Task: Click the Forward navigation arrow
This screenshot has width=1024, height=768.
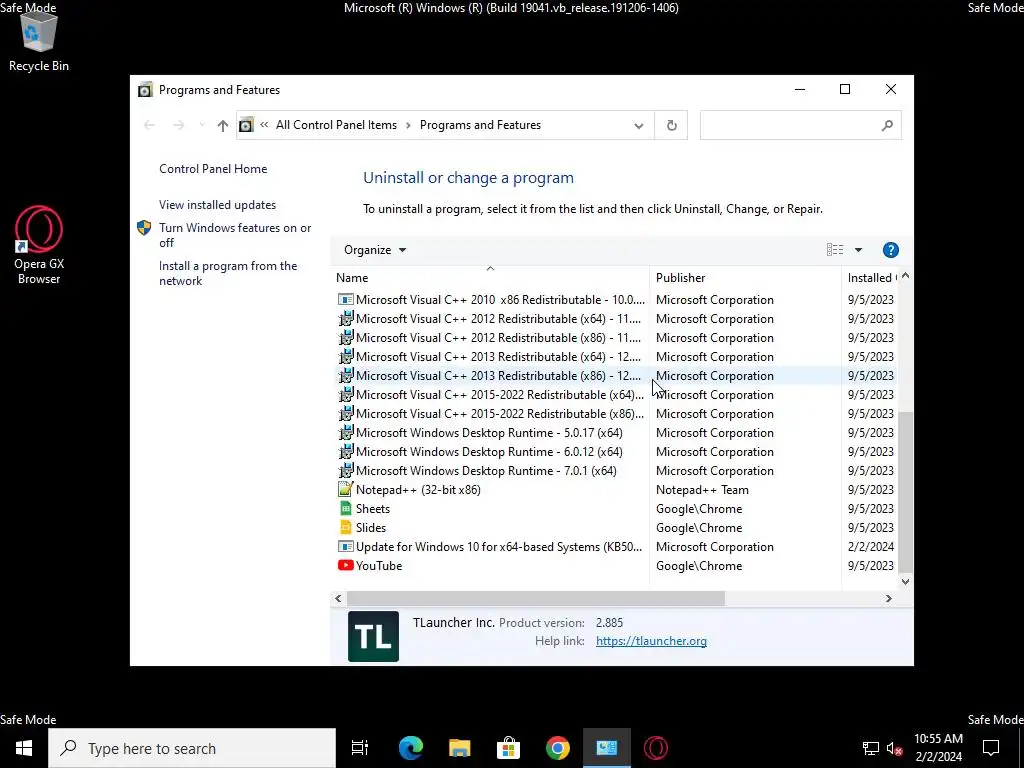Action: pyautogui.click(x=178, y=125)
